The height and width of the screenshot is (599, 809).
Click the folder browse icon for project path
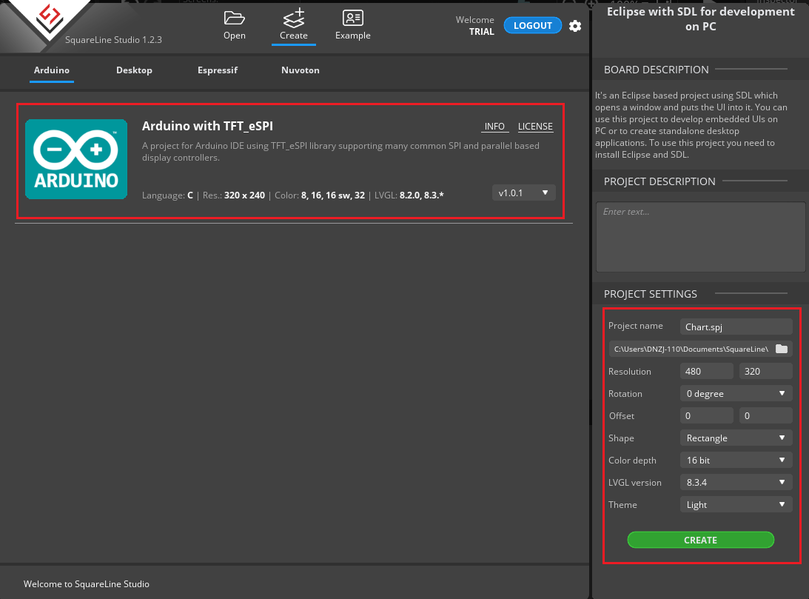click(781, 349)
